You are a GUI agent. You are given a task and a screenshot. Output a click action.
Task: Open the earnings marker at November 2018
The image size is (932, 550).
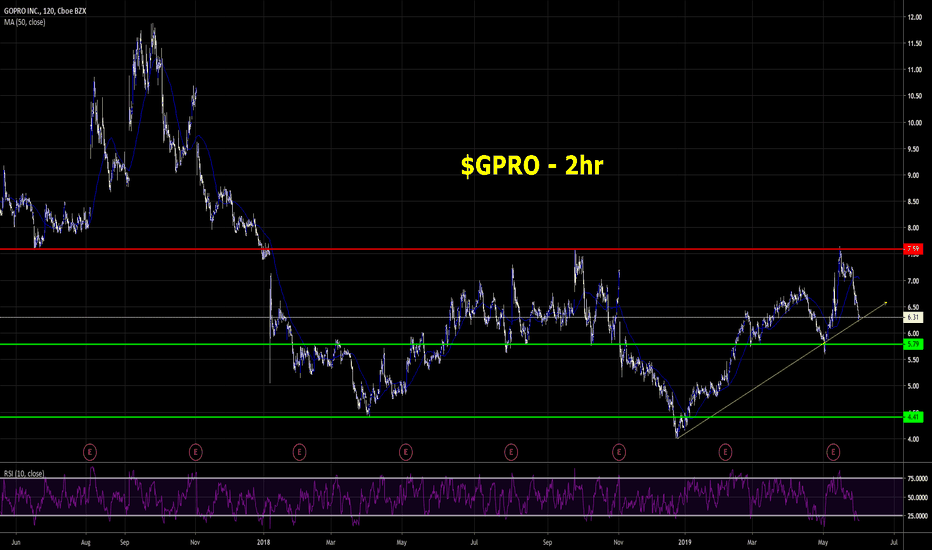pos(619,452)
